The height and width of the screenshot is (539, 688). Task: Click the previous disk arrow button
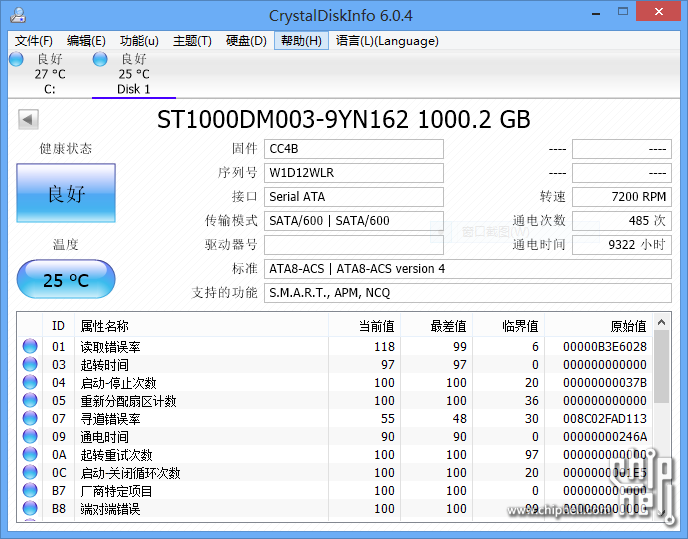click(x=28, y=119)
